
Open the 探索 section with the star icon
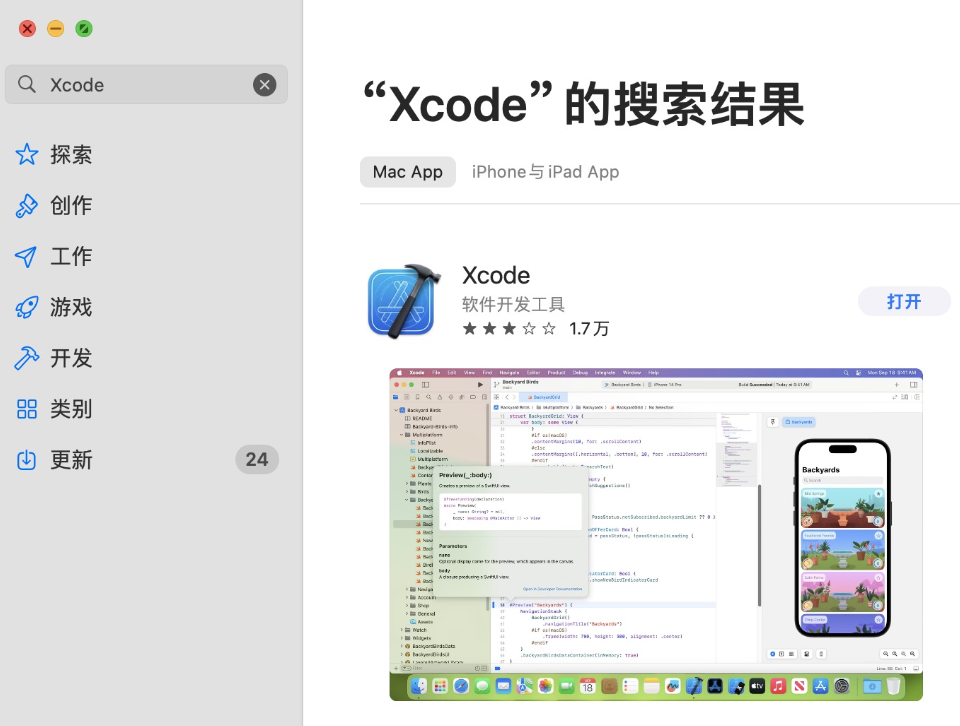(x=54, y=154)
